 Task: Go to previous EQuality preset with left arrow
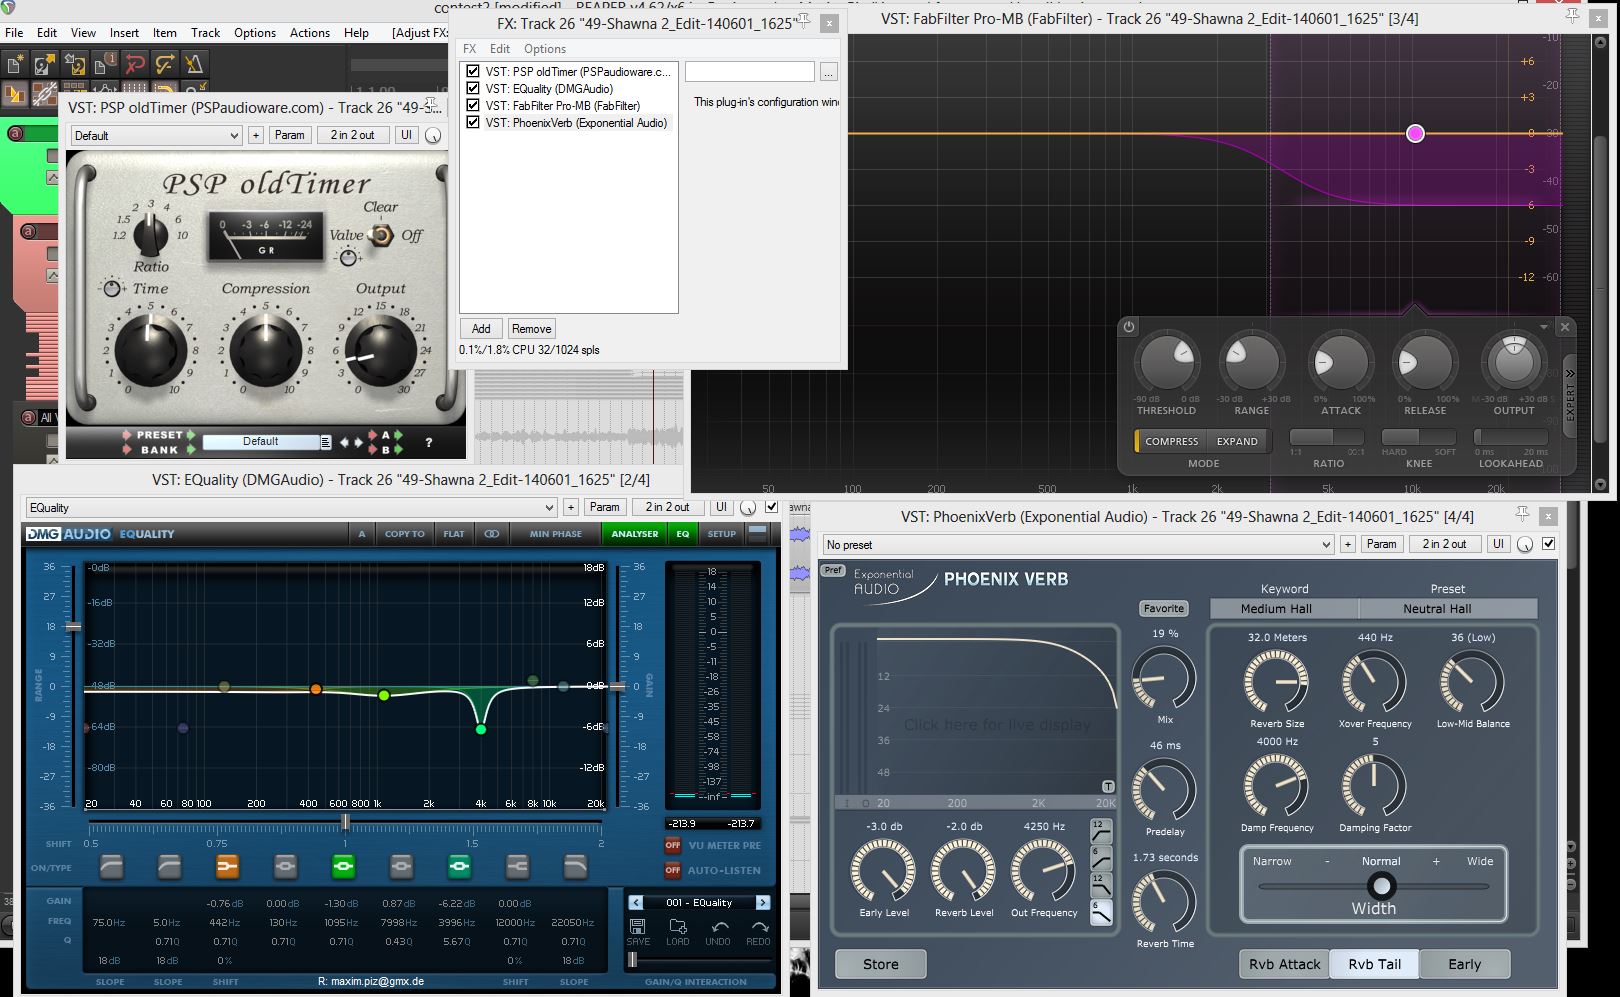pos(635,902)
